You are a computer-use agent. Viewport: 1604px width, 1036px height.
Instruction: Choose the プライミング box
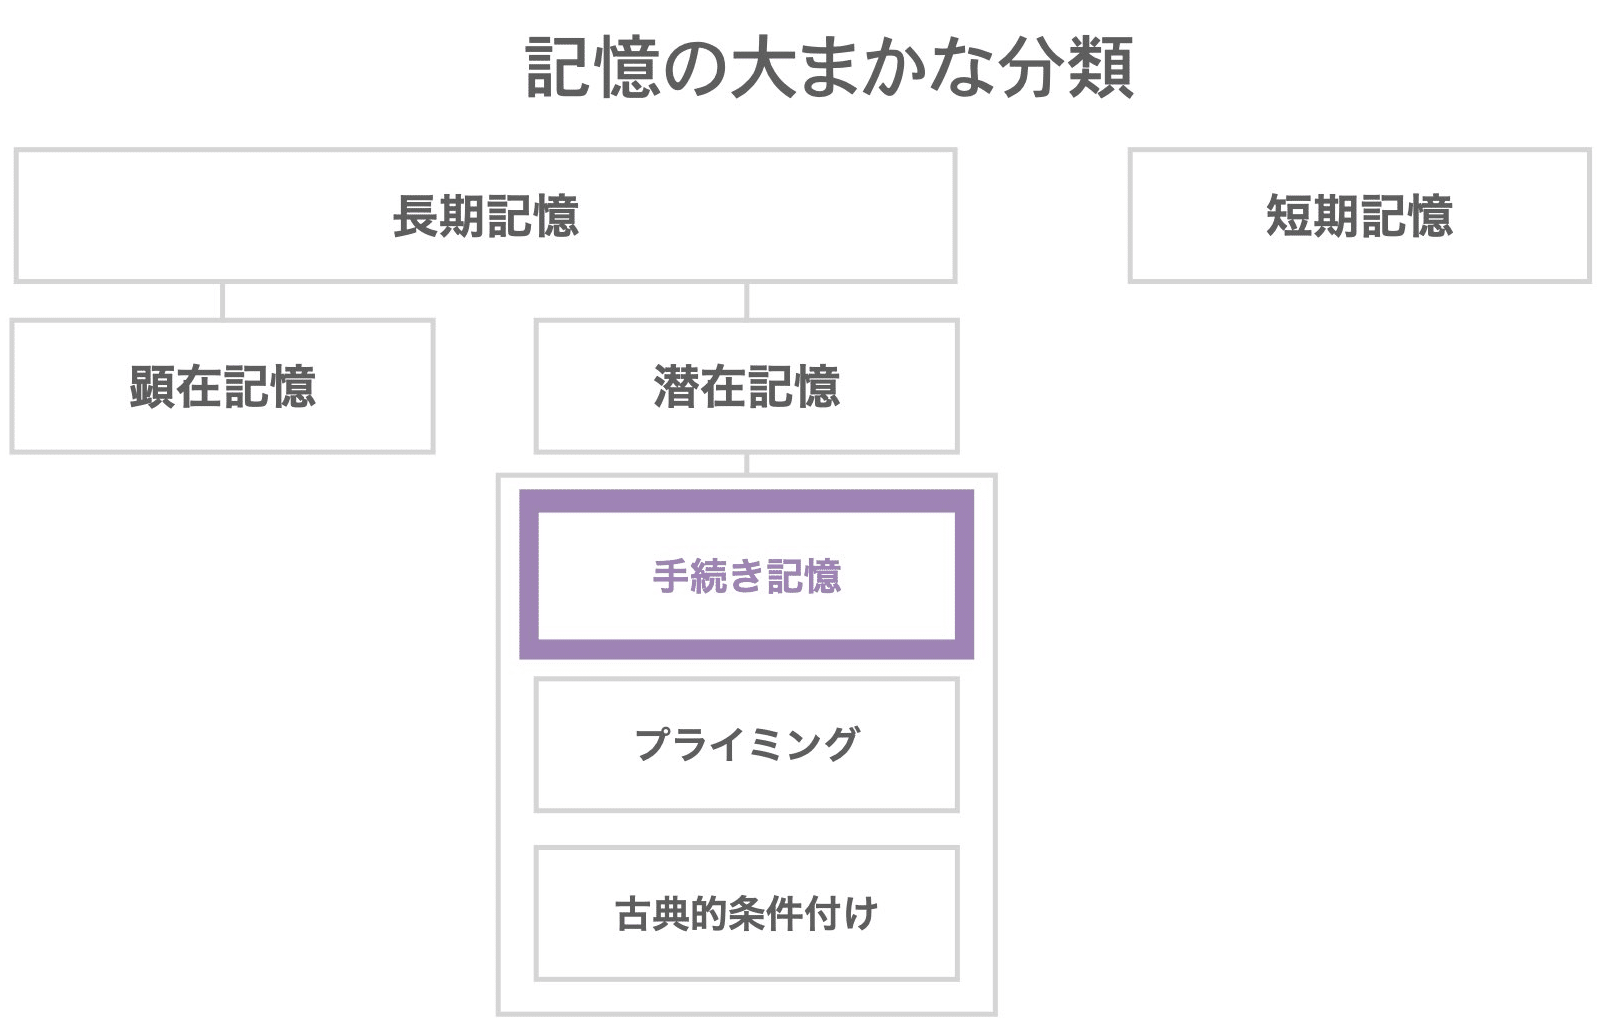click(x=747, y=745)
